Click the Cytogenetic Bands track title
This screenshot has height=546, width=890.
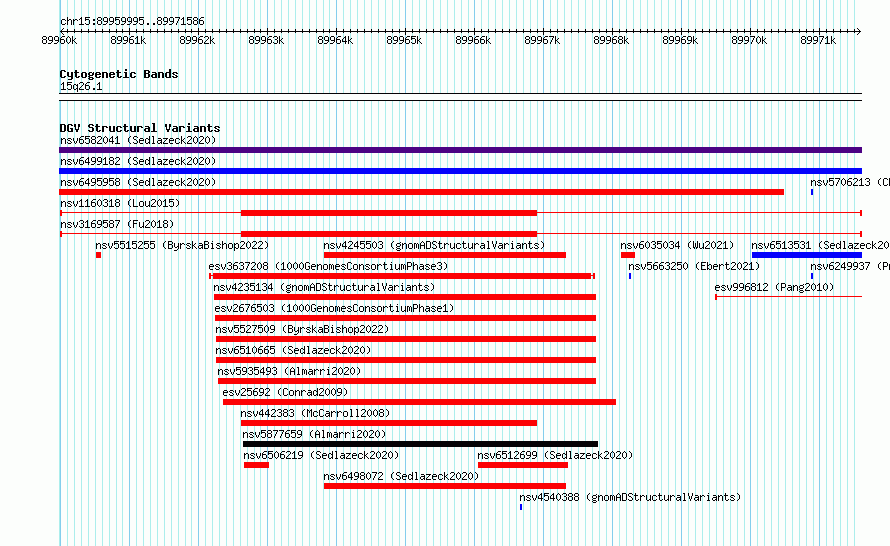tap(119, 74)
